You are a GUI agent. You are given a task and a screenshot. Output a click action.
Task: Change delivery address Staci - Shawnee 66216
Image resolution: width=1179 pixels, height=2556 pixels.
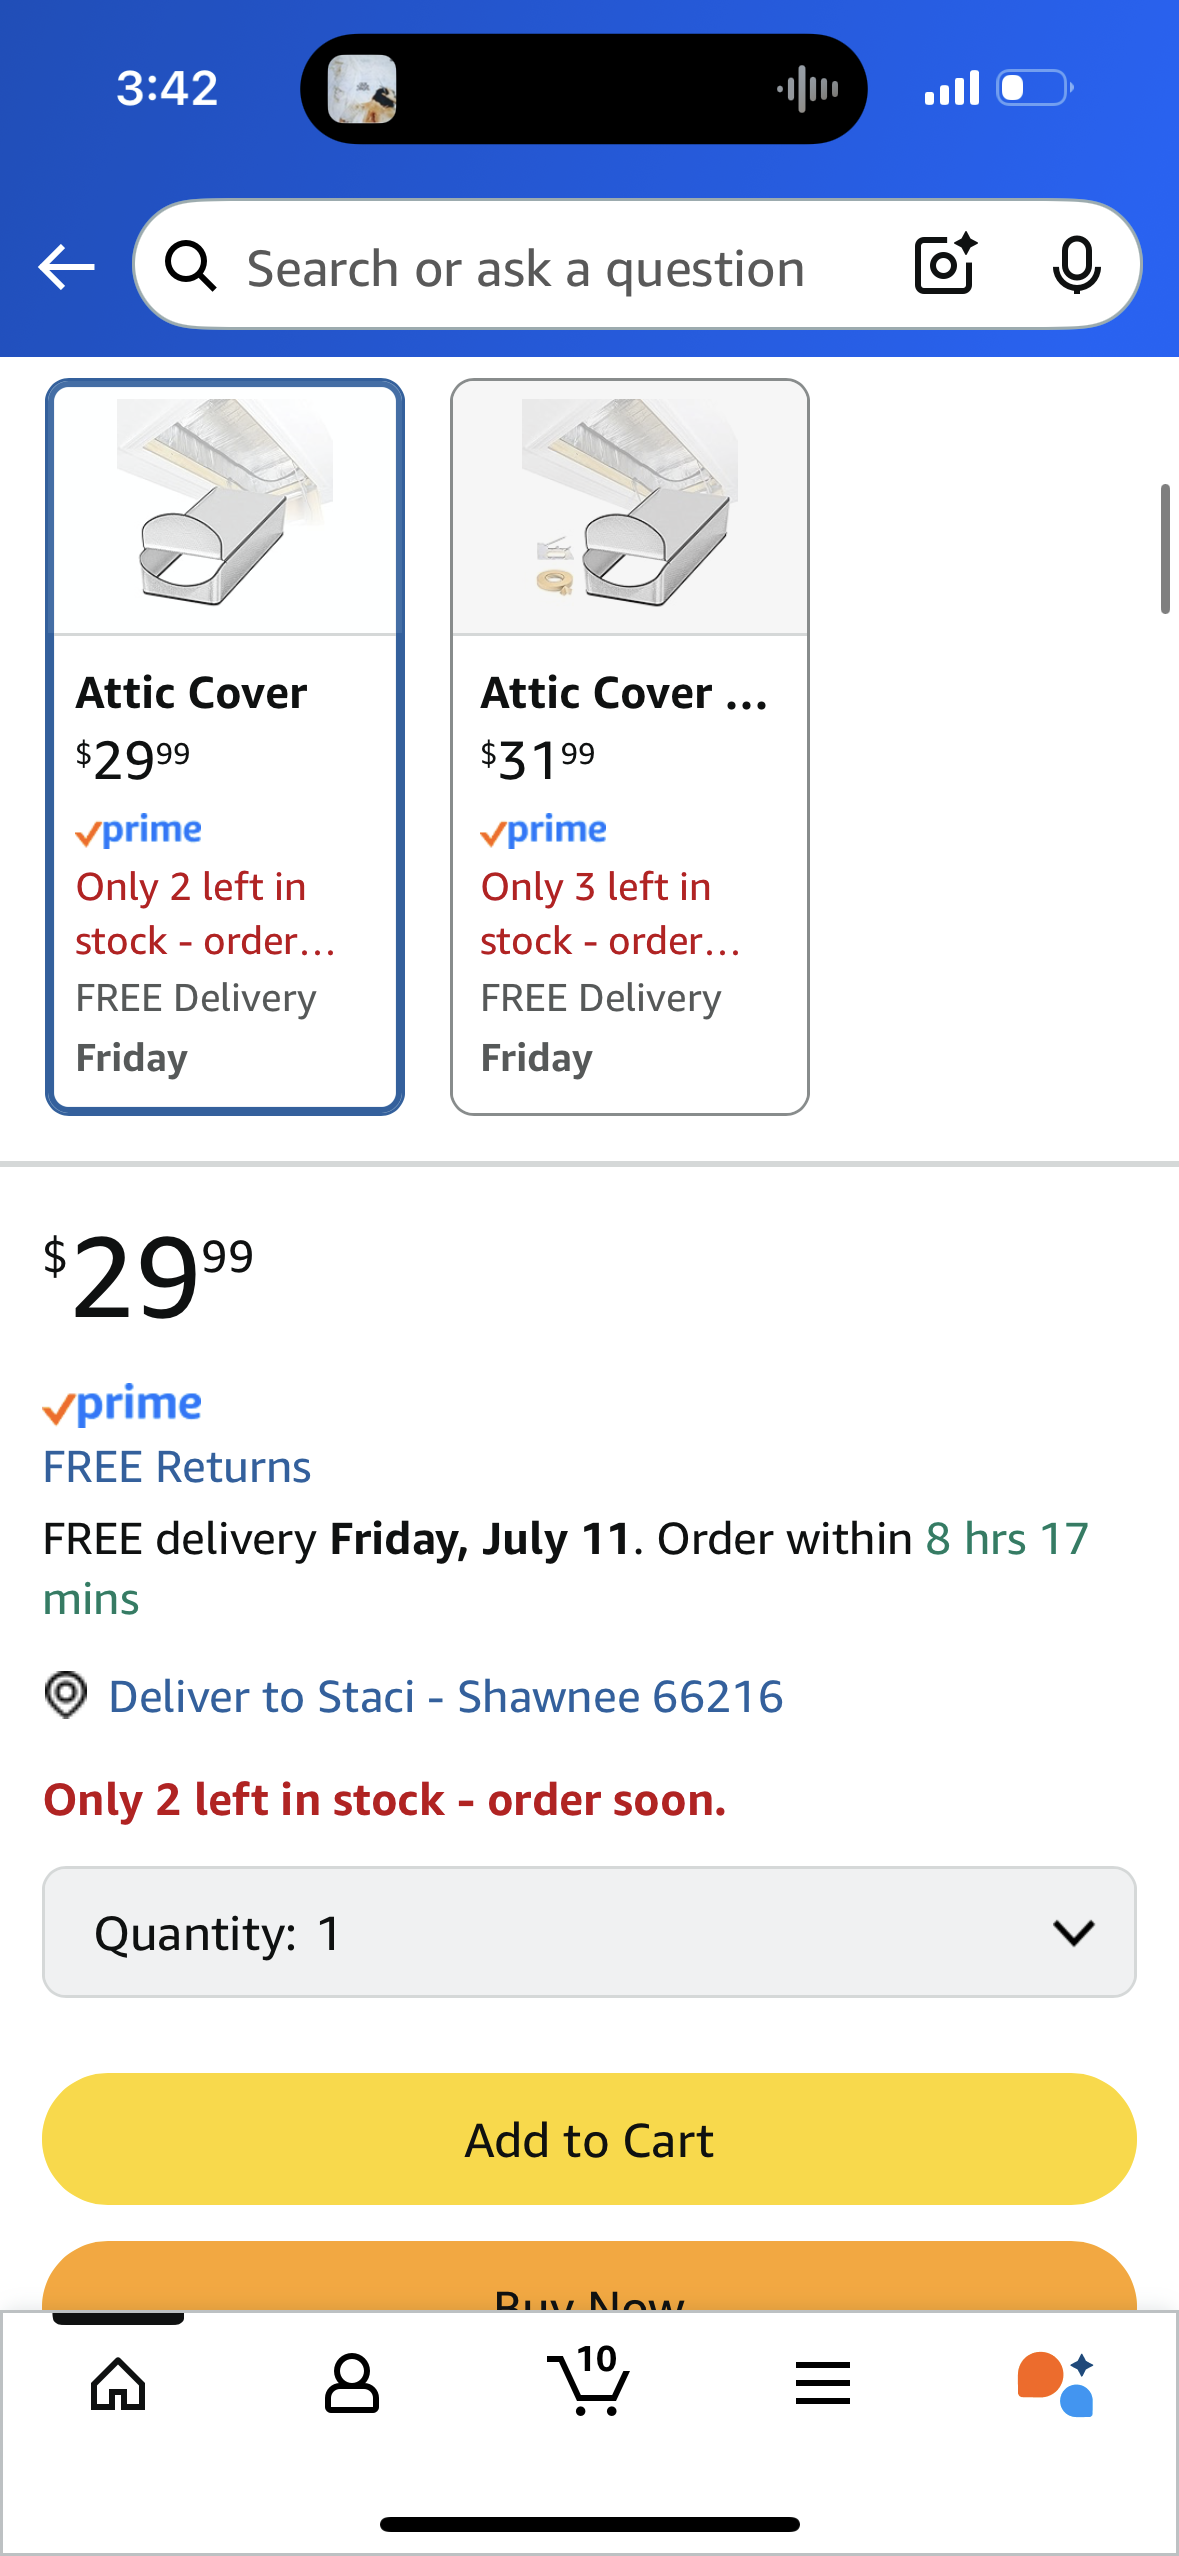(446, 1697)
